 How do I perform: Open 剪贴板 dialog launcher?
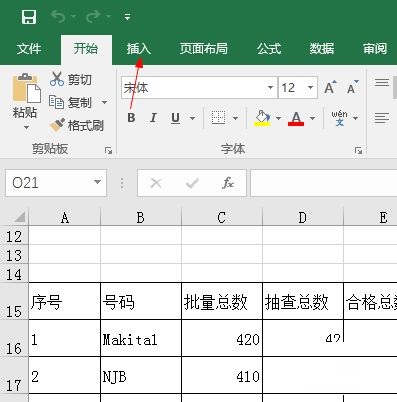click(108, 151)
